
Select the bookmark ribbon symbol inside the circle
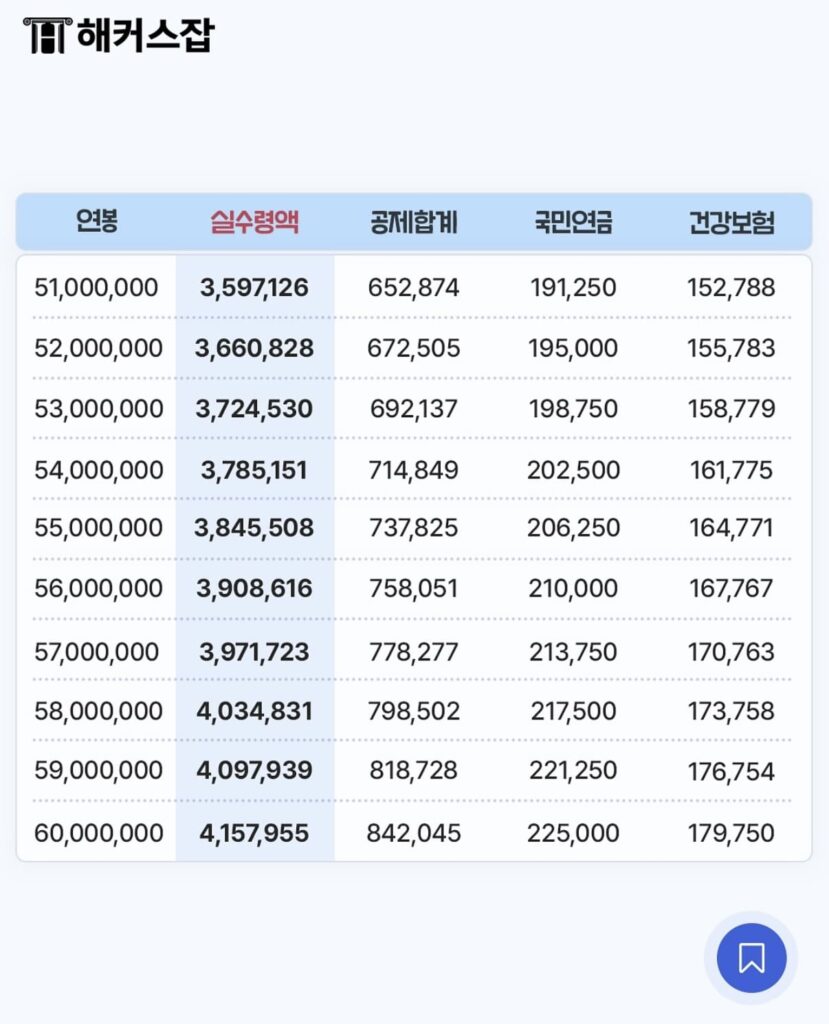coord(752,957)
